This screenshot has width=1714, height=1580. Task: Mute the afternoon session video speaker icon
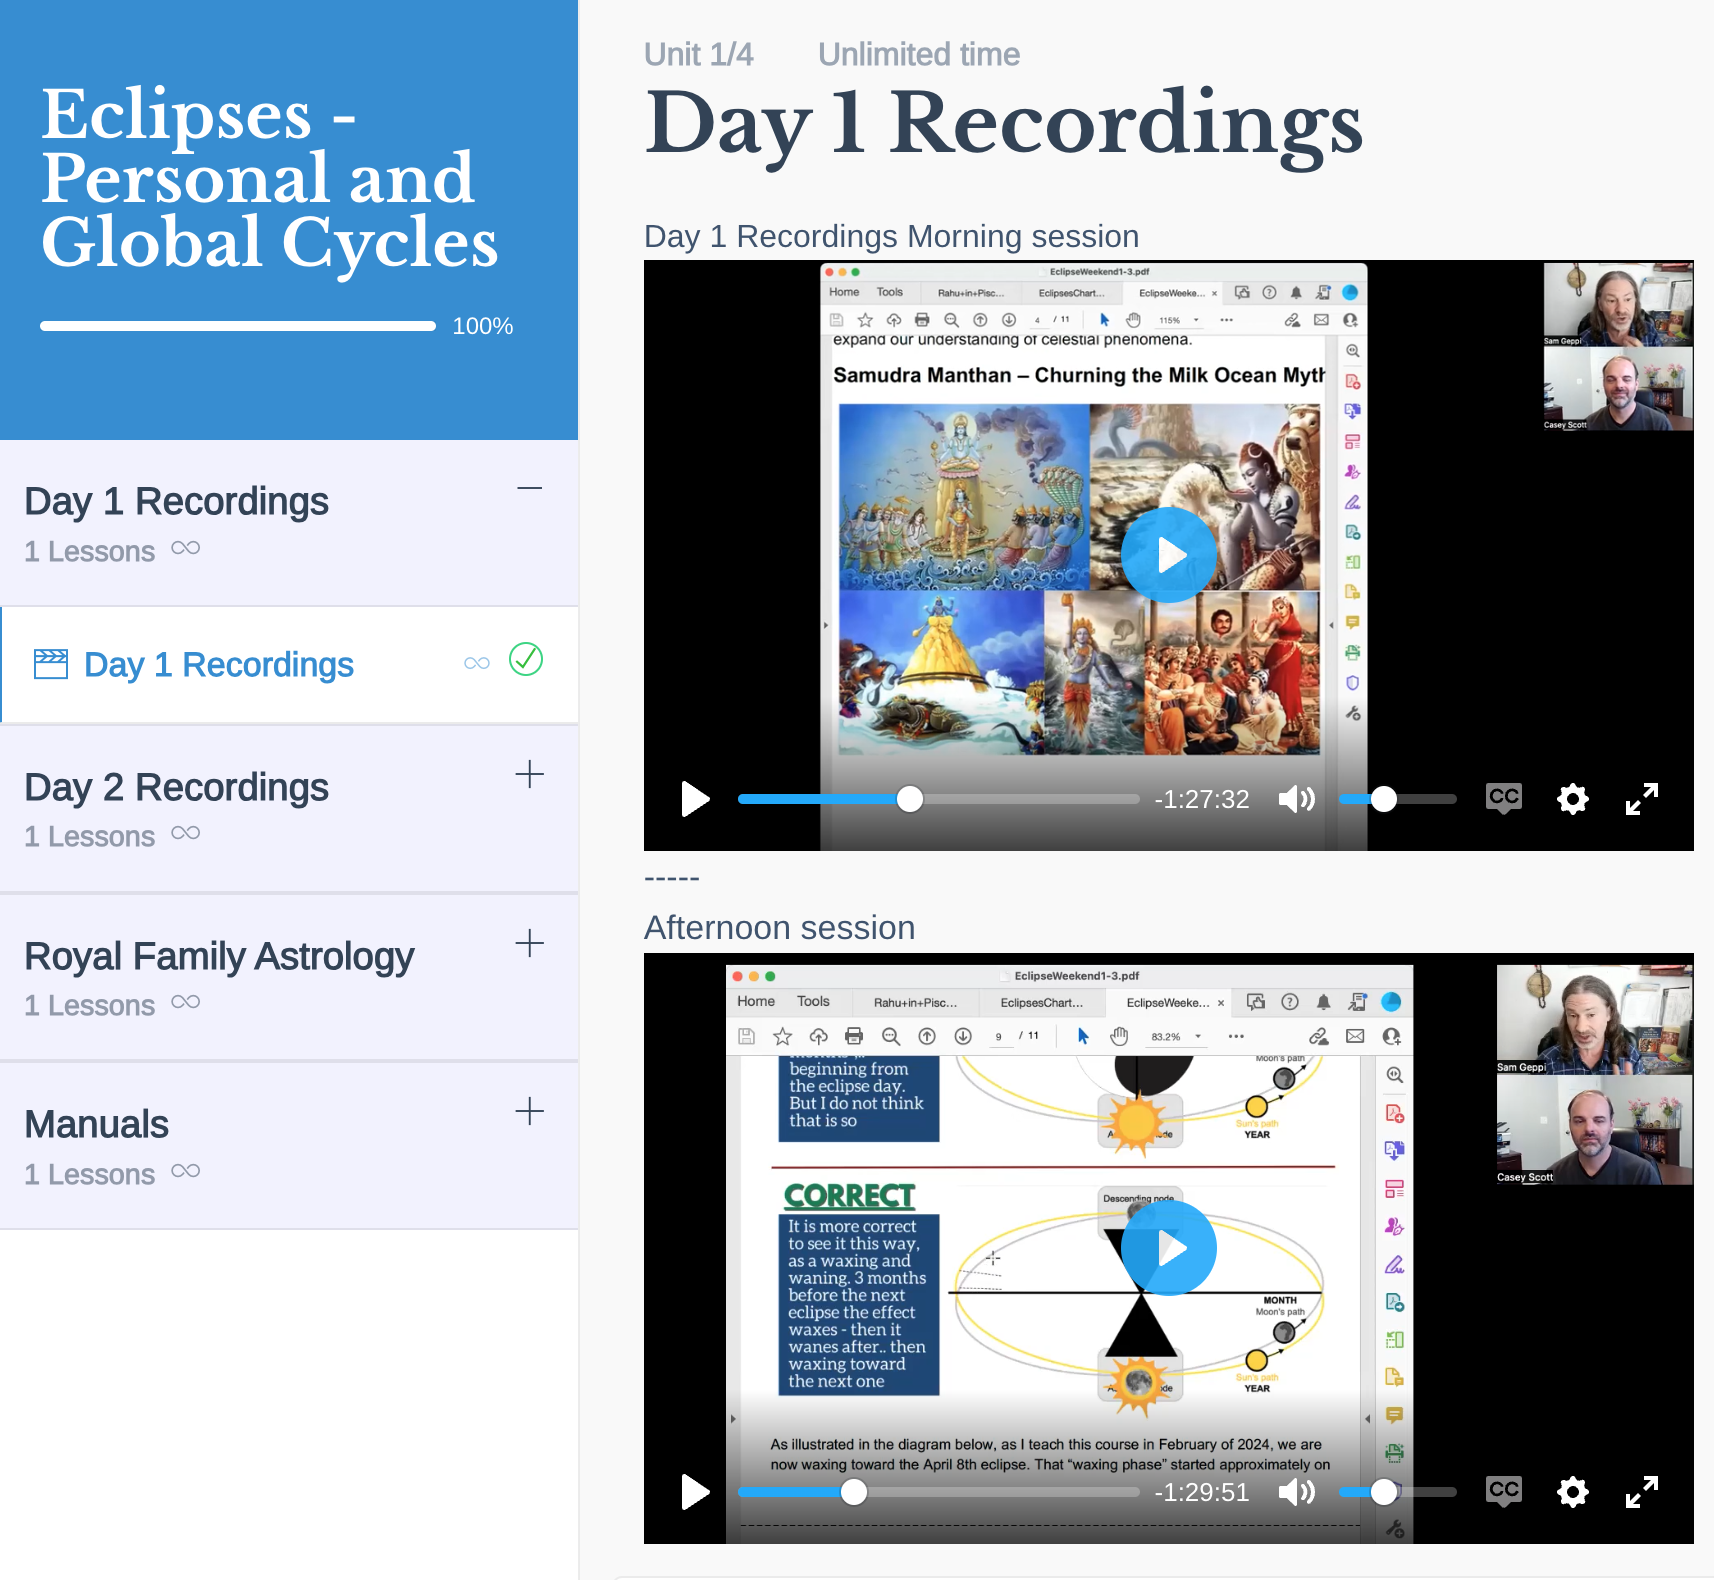tap(1296, 1492)
